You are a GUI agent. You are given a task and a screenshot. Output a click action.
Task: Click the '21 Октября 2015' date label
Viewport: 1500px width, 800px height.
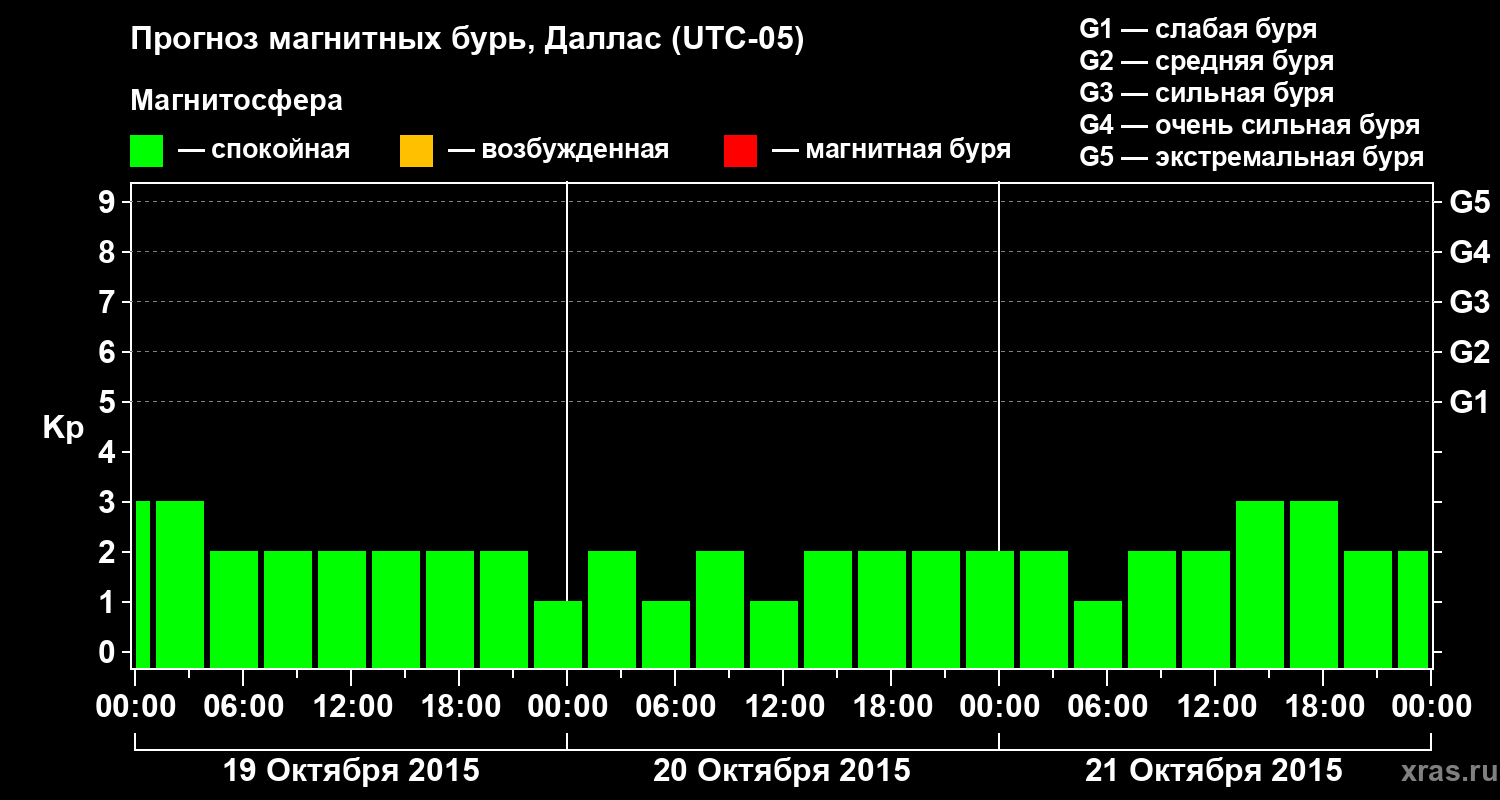[x=1214, y=771]
